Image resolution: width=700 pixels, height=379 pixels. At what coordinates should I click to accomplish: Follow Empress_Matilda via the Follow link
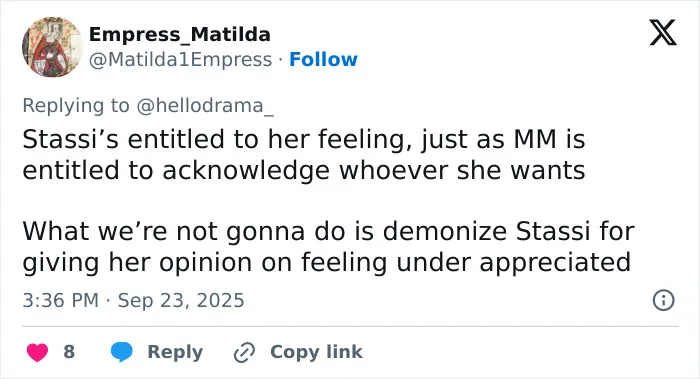pyautogui.click(x=323, y=59)
